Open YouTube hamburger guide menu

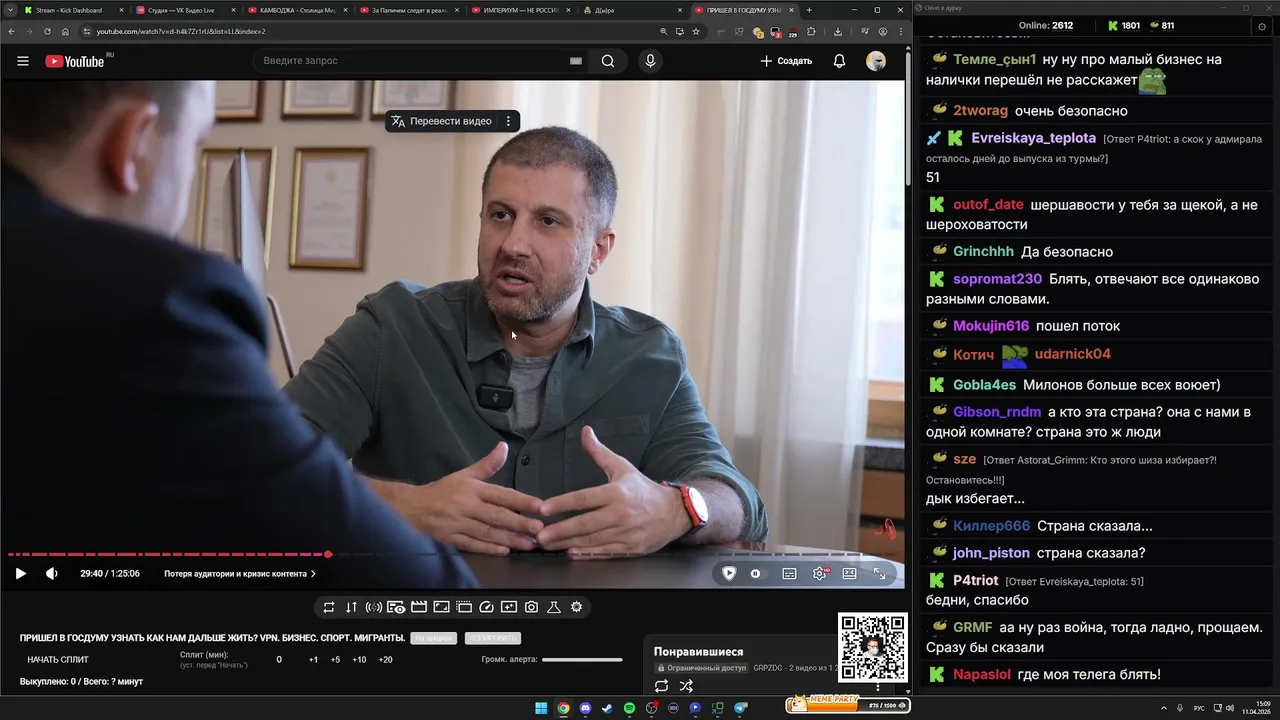[22, 61]
